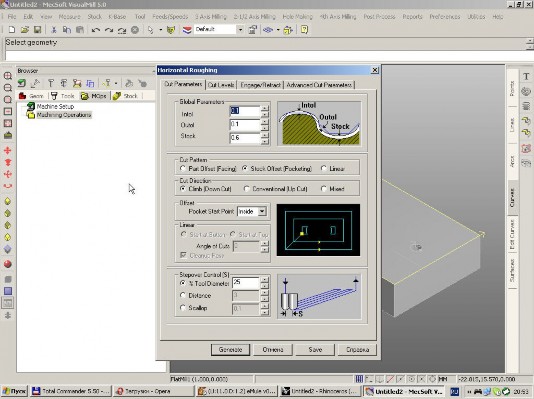
Task: Select Stock Offset (Pocketing) cut pattern
Action: coord(277,169)
